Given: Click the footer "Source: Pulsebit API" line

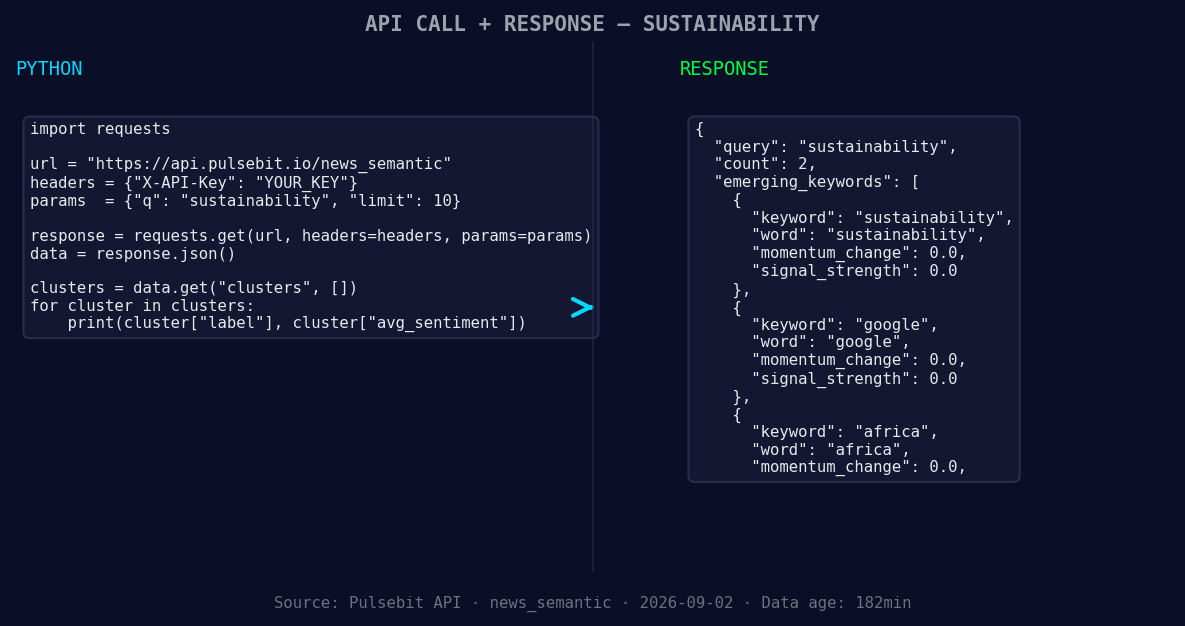Looking at the screenshot, I should click(x=592, y=603).
